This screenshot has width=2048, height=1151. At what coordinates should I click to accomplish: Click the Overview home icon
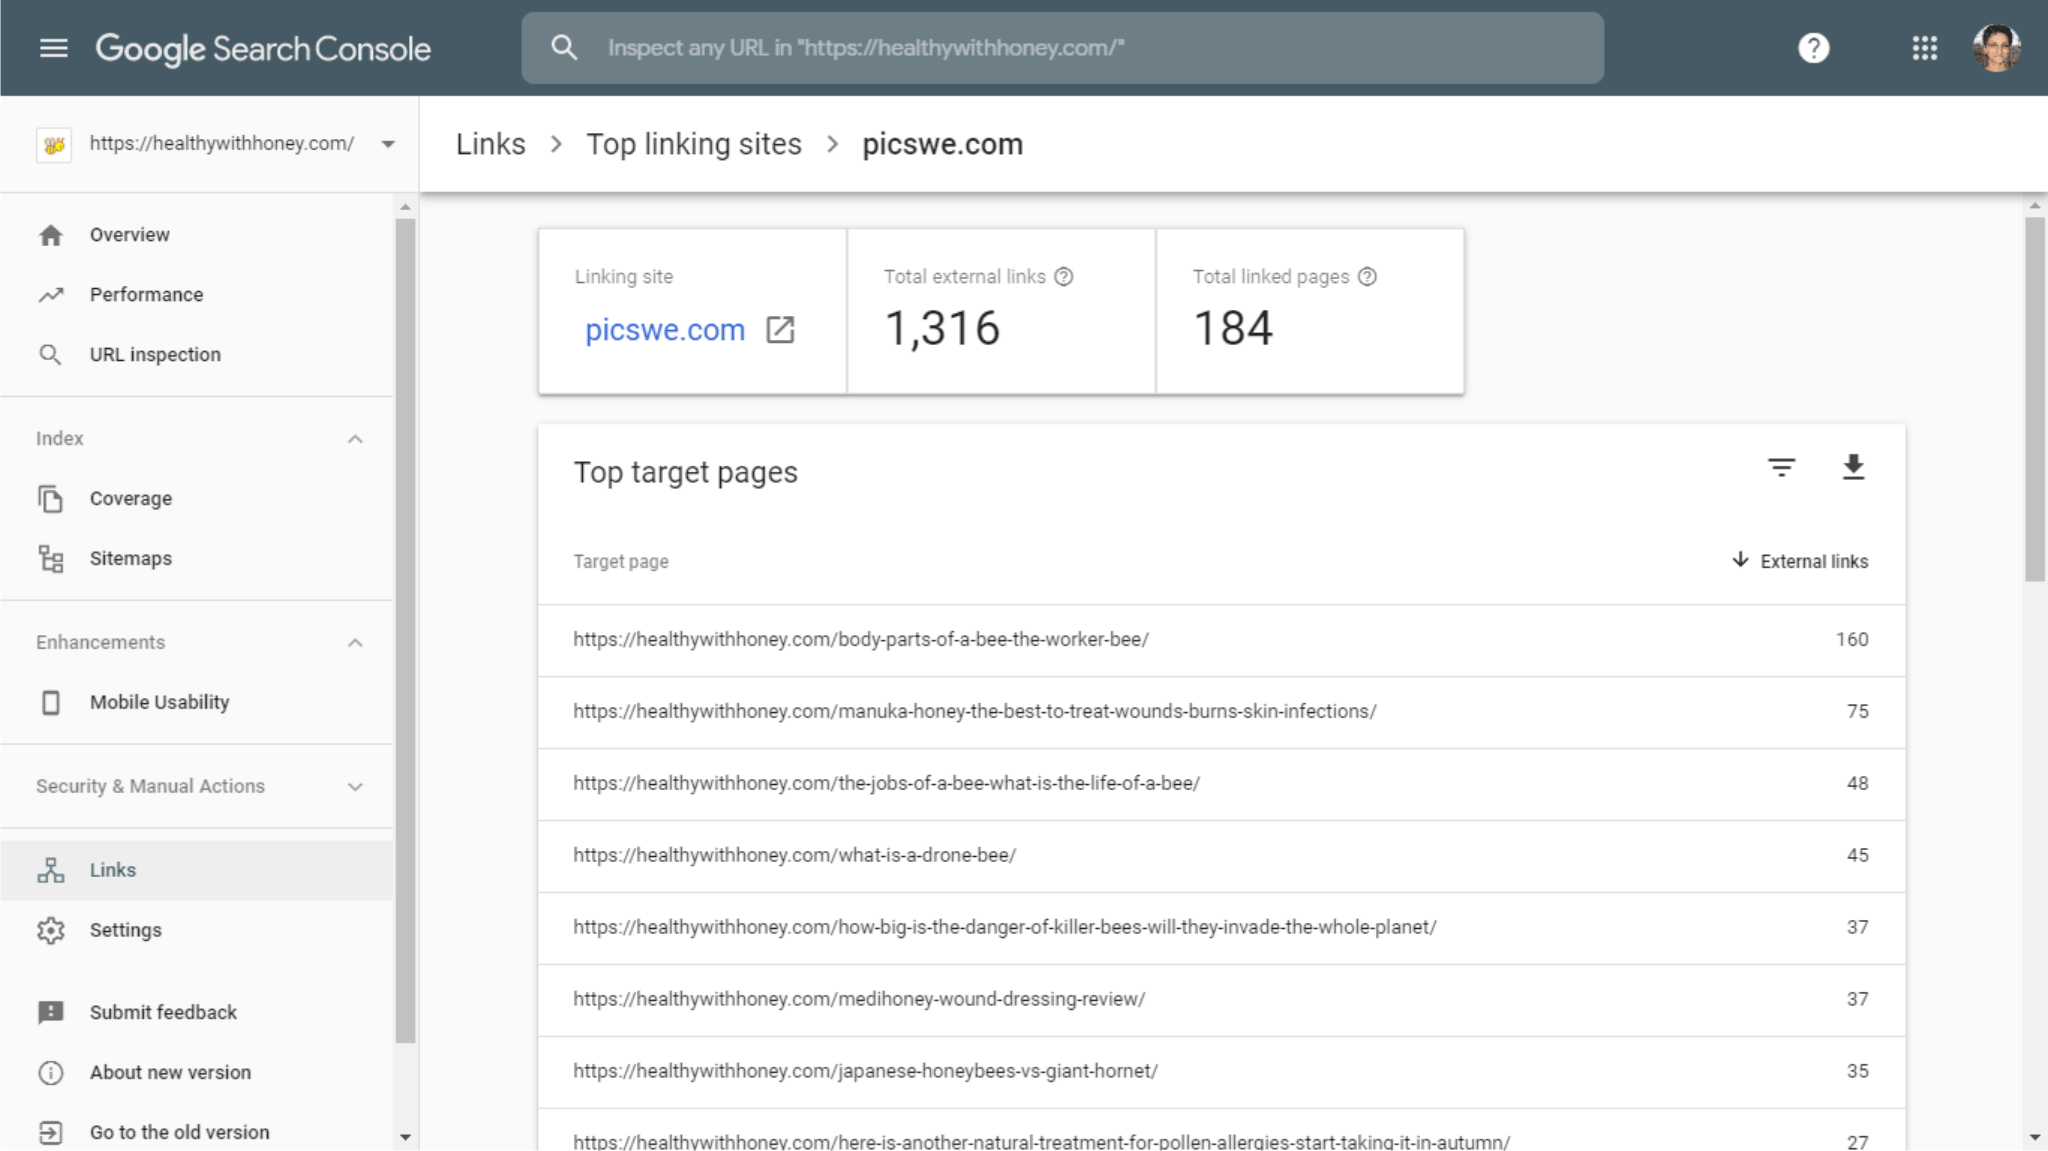pyautogui.click(x=51, y=235)
